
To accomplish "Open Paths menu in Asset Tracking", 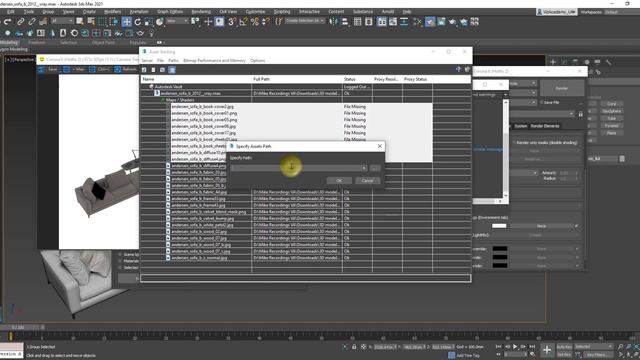I will point(173,60).
